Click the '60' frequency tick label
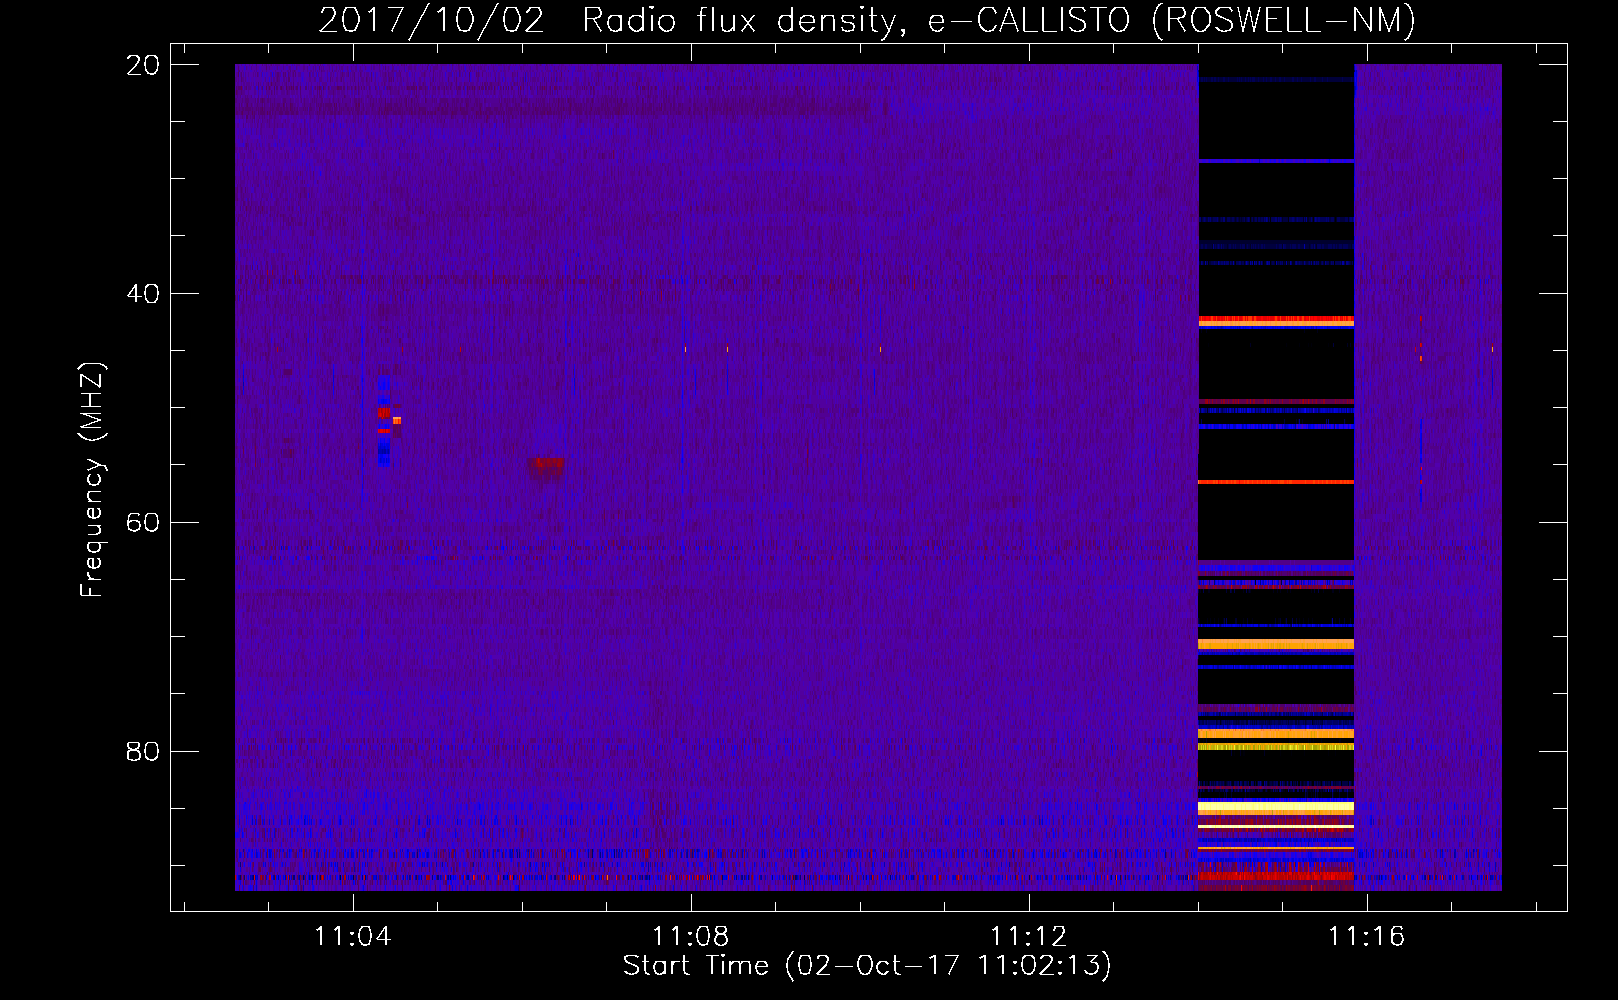Viewport: 1618px width, 1000px height. pyautogui.click(x=143, y=523)
